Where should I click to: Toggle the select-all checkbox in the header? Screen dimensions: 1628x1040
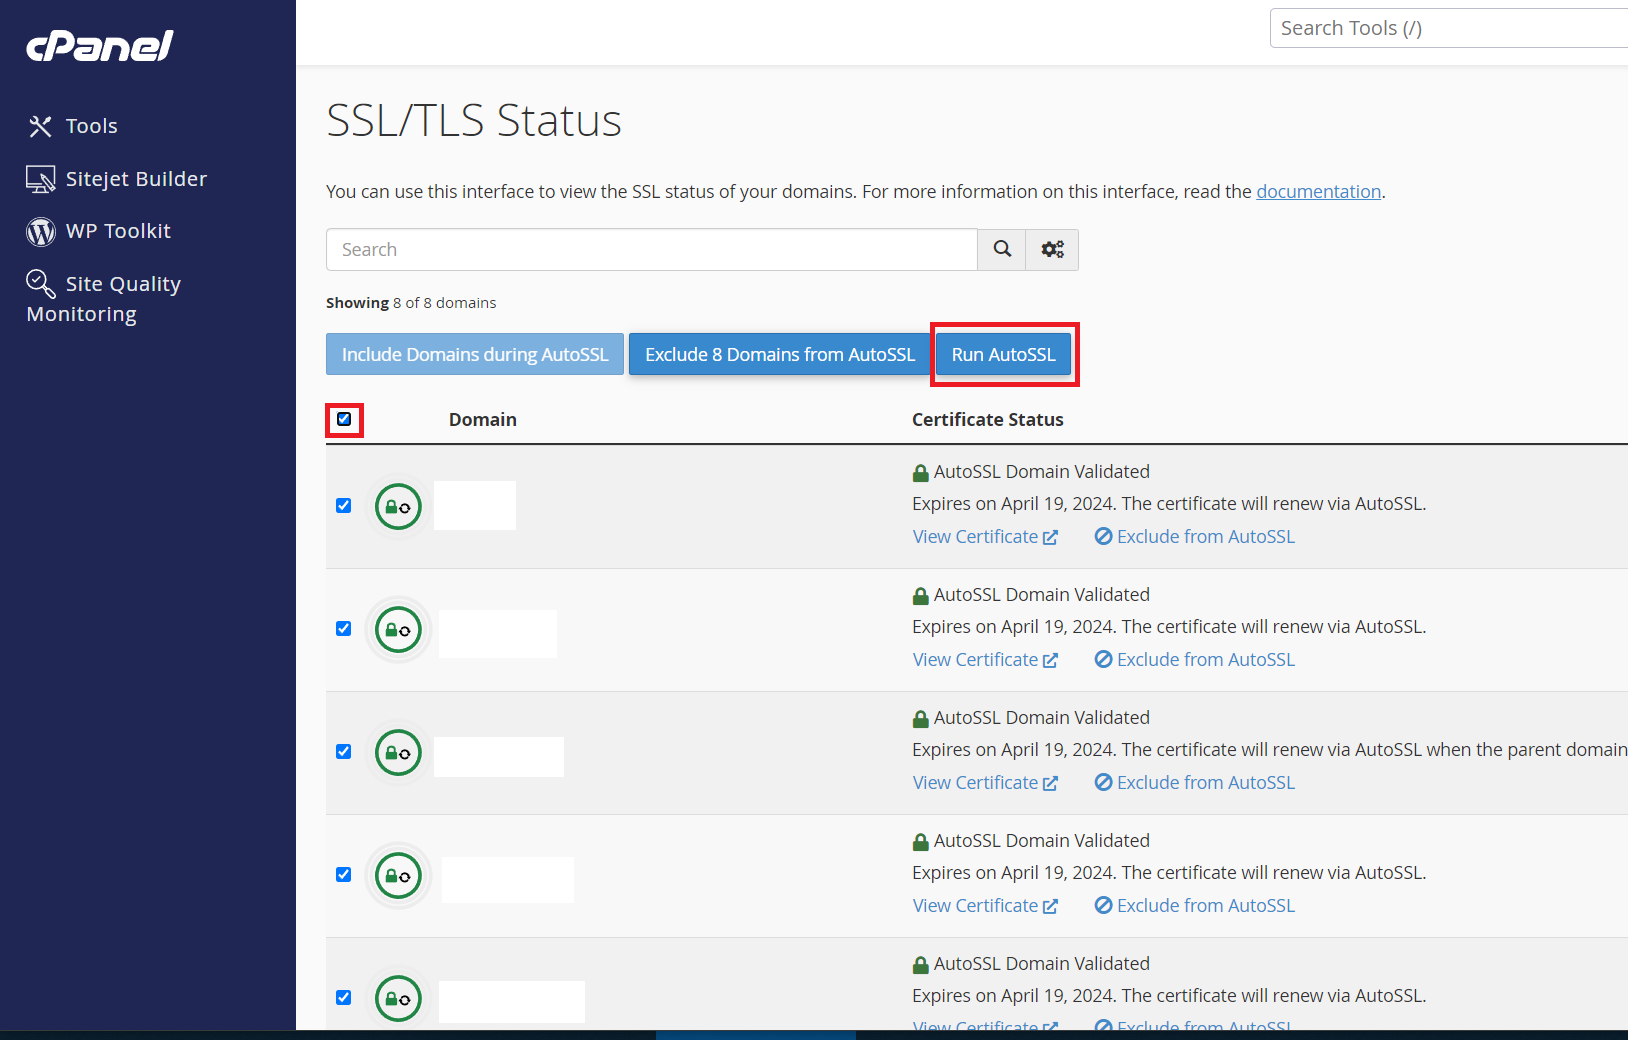coord(344,419)
